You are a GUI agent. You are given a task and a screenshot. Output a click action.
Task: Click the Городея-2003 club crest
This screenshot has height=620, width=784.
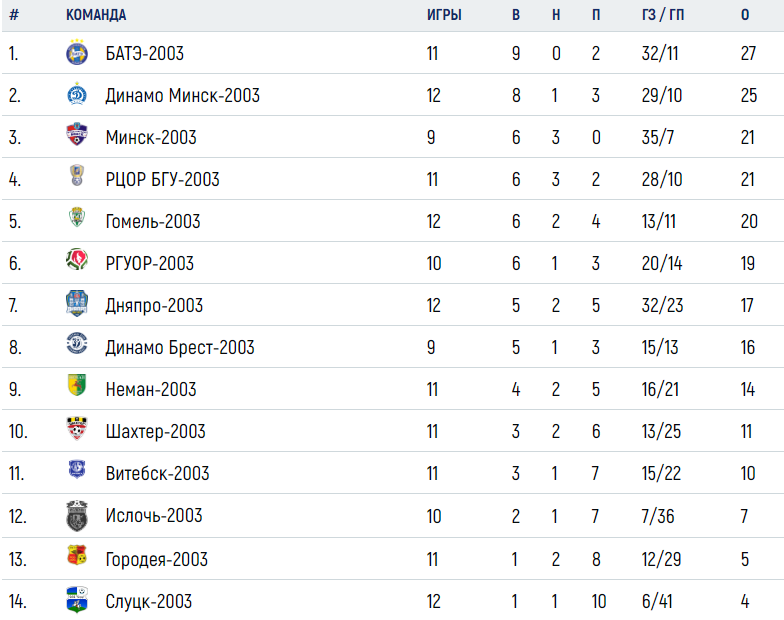pyautogui.click(x=77, y=556)
